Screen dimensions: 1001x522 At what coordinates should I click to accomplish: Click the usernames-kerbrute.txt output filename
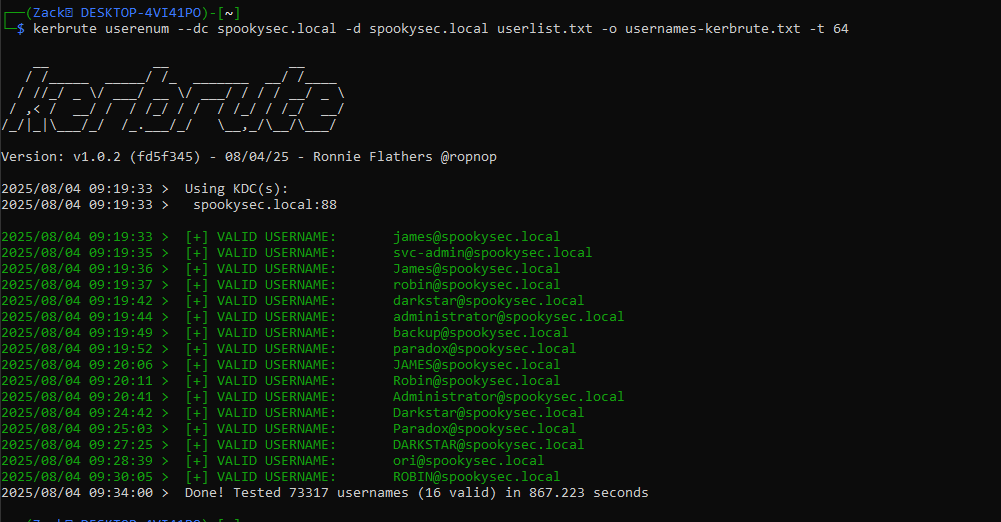(x=712, y=29)
